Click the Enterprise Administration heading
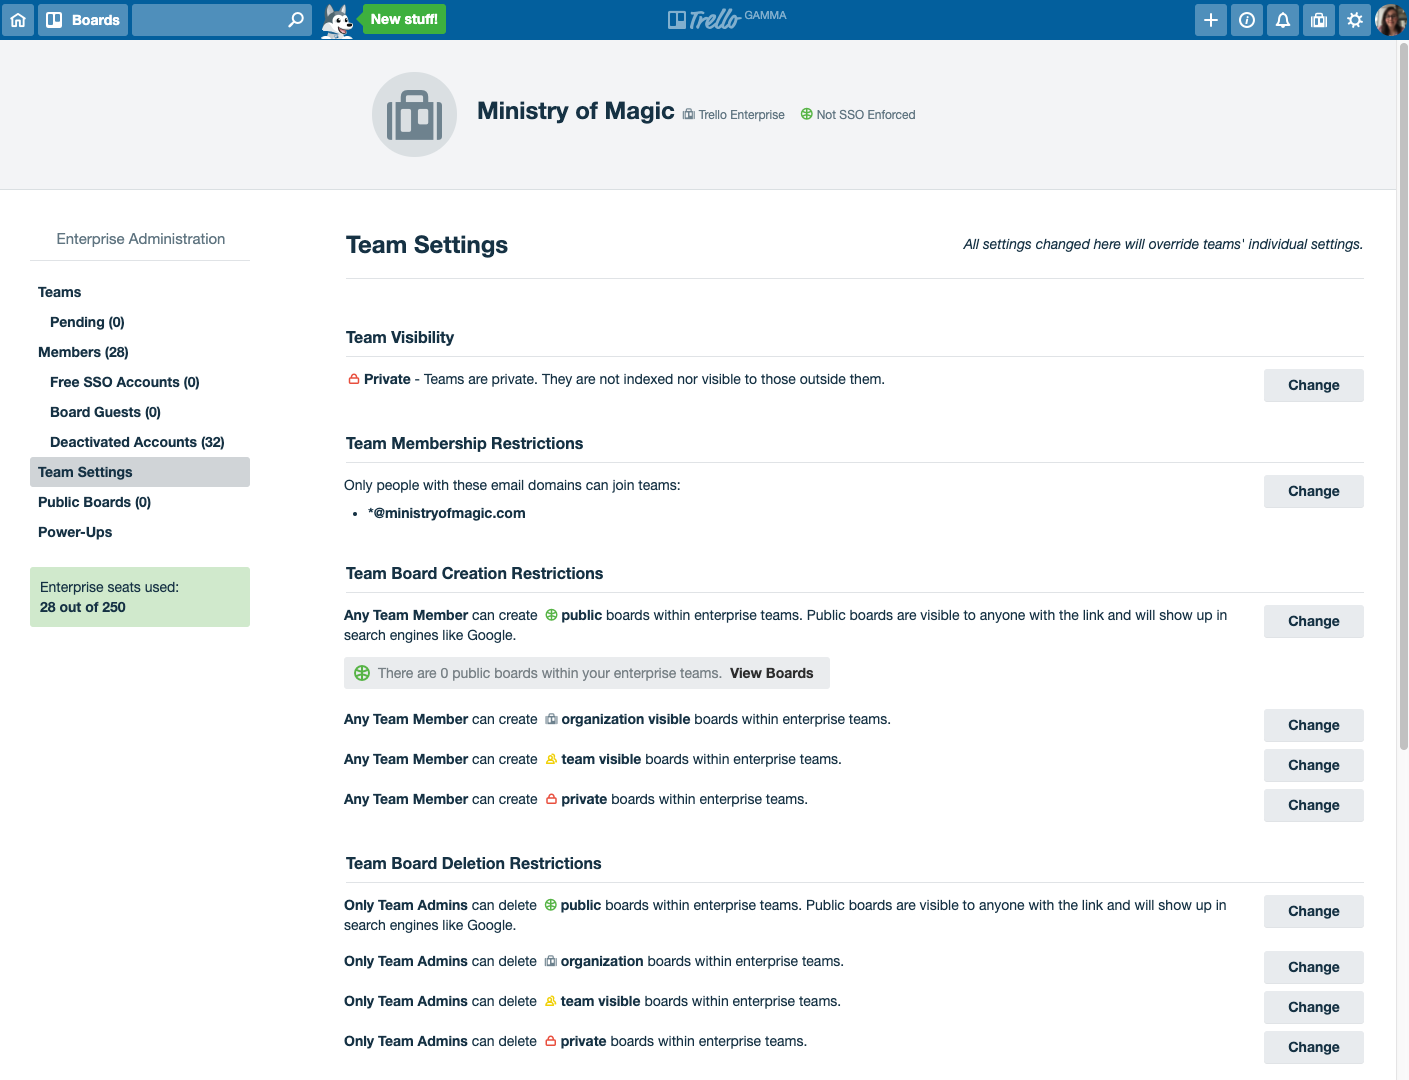 click(141, 239)
